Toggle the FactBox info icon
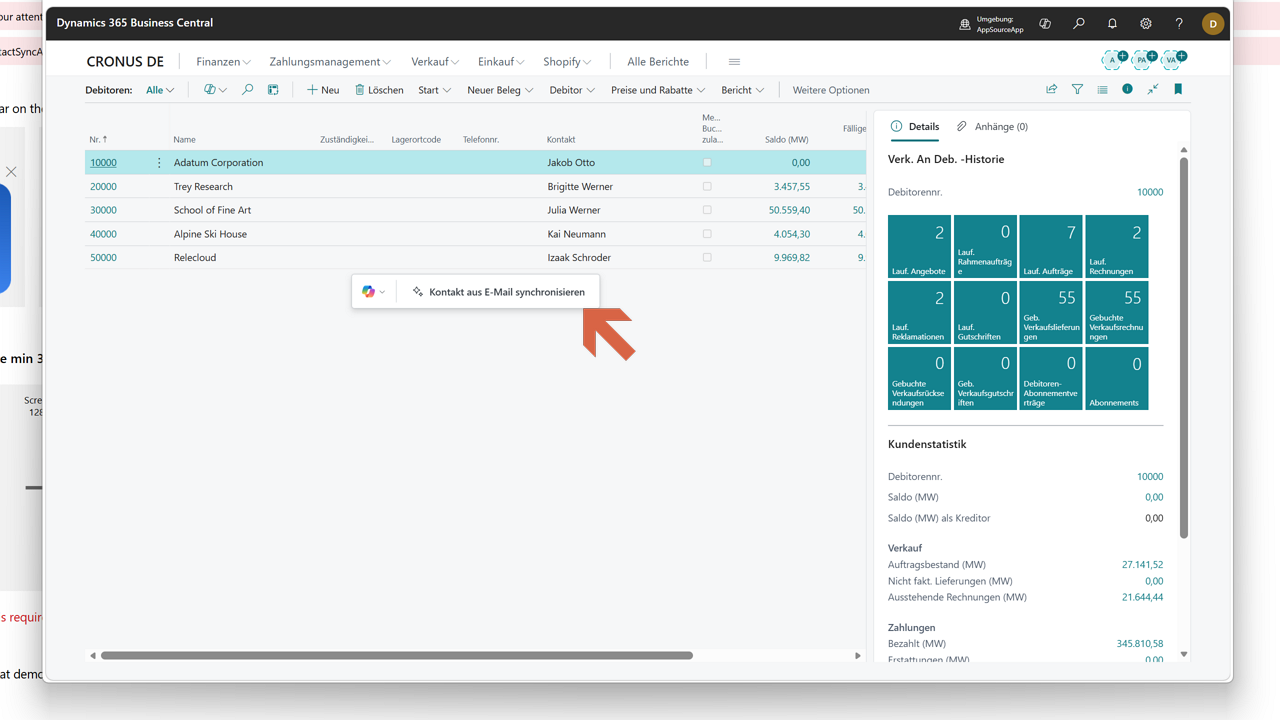The image size is (1280, 720). tap(1127, 89)
